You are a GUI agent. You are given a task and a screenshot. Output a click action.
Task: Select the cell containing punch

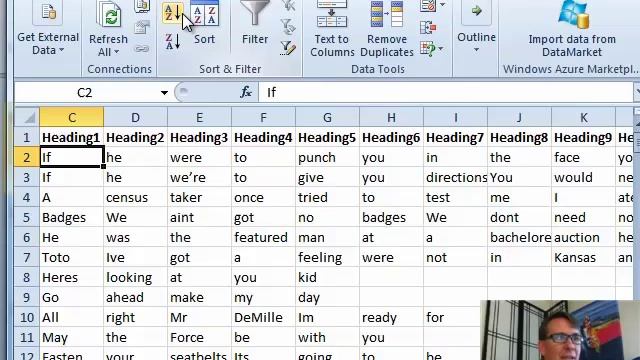tap(327, 158)
